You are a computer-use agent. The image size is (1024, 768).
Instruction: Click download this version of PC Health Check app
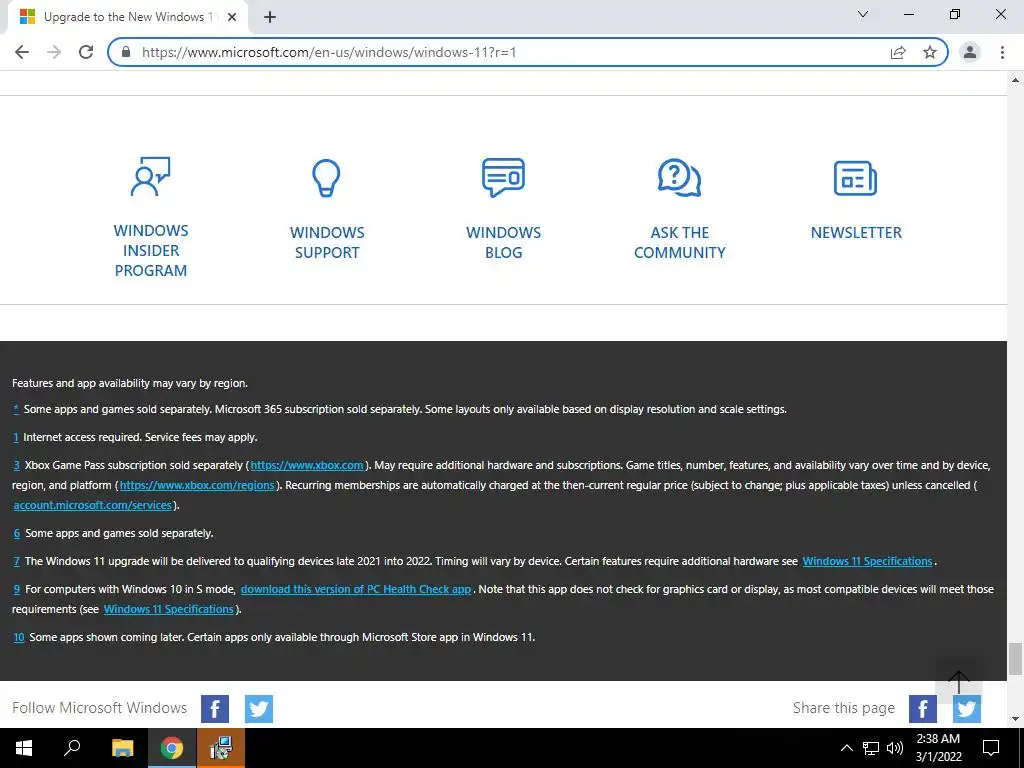(x=356, y=590)
